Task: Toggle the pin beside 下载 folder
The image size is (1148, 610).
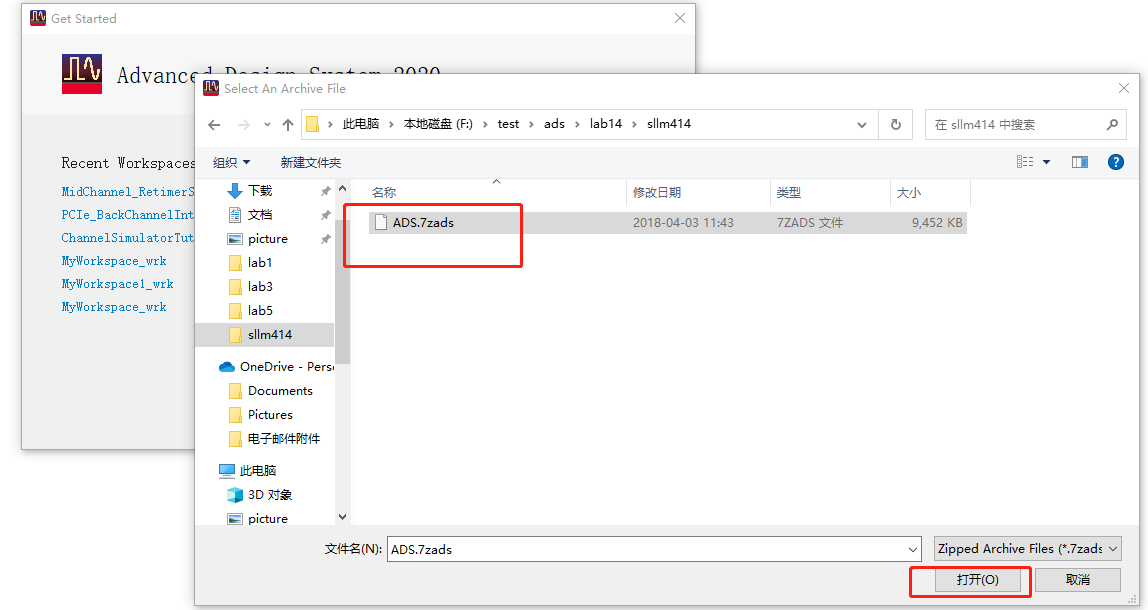Action: tap(327, 190)
